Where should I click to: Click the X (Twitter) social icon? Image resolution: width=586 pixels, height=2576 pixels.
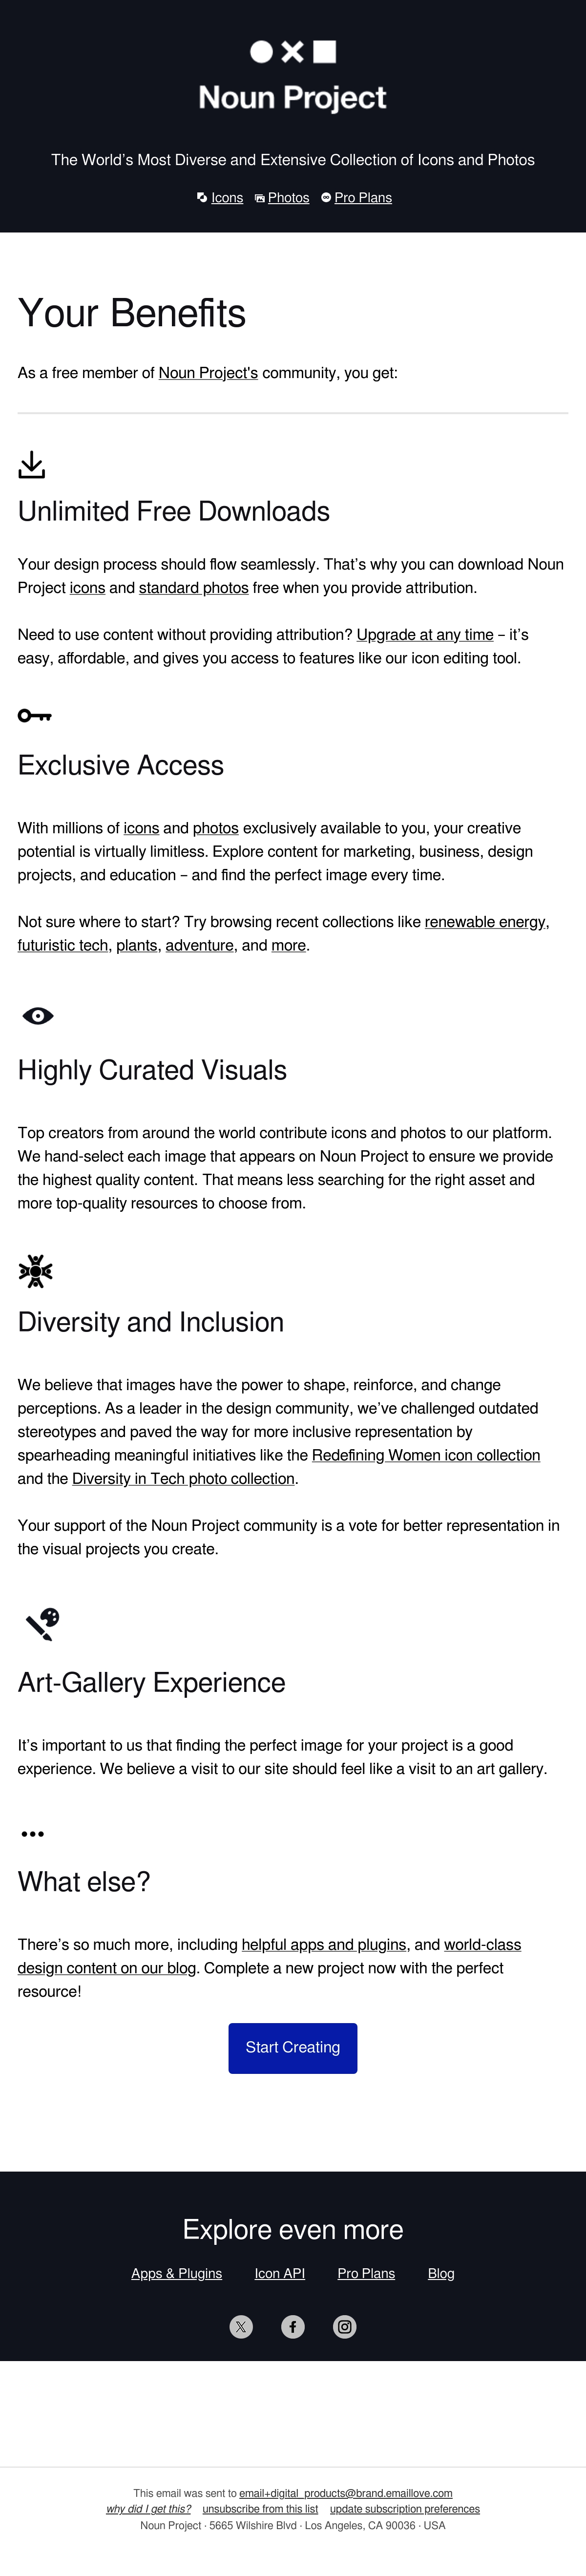coord(241,2326)
